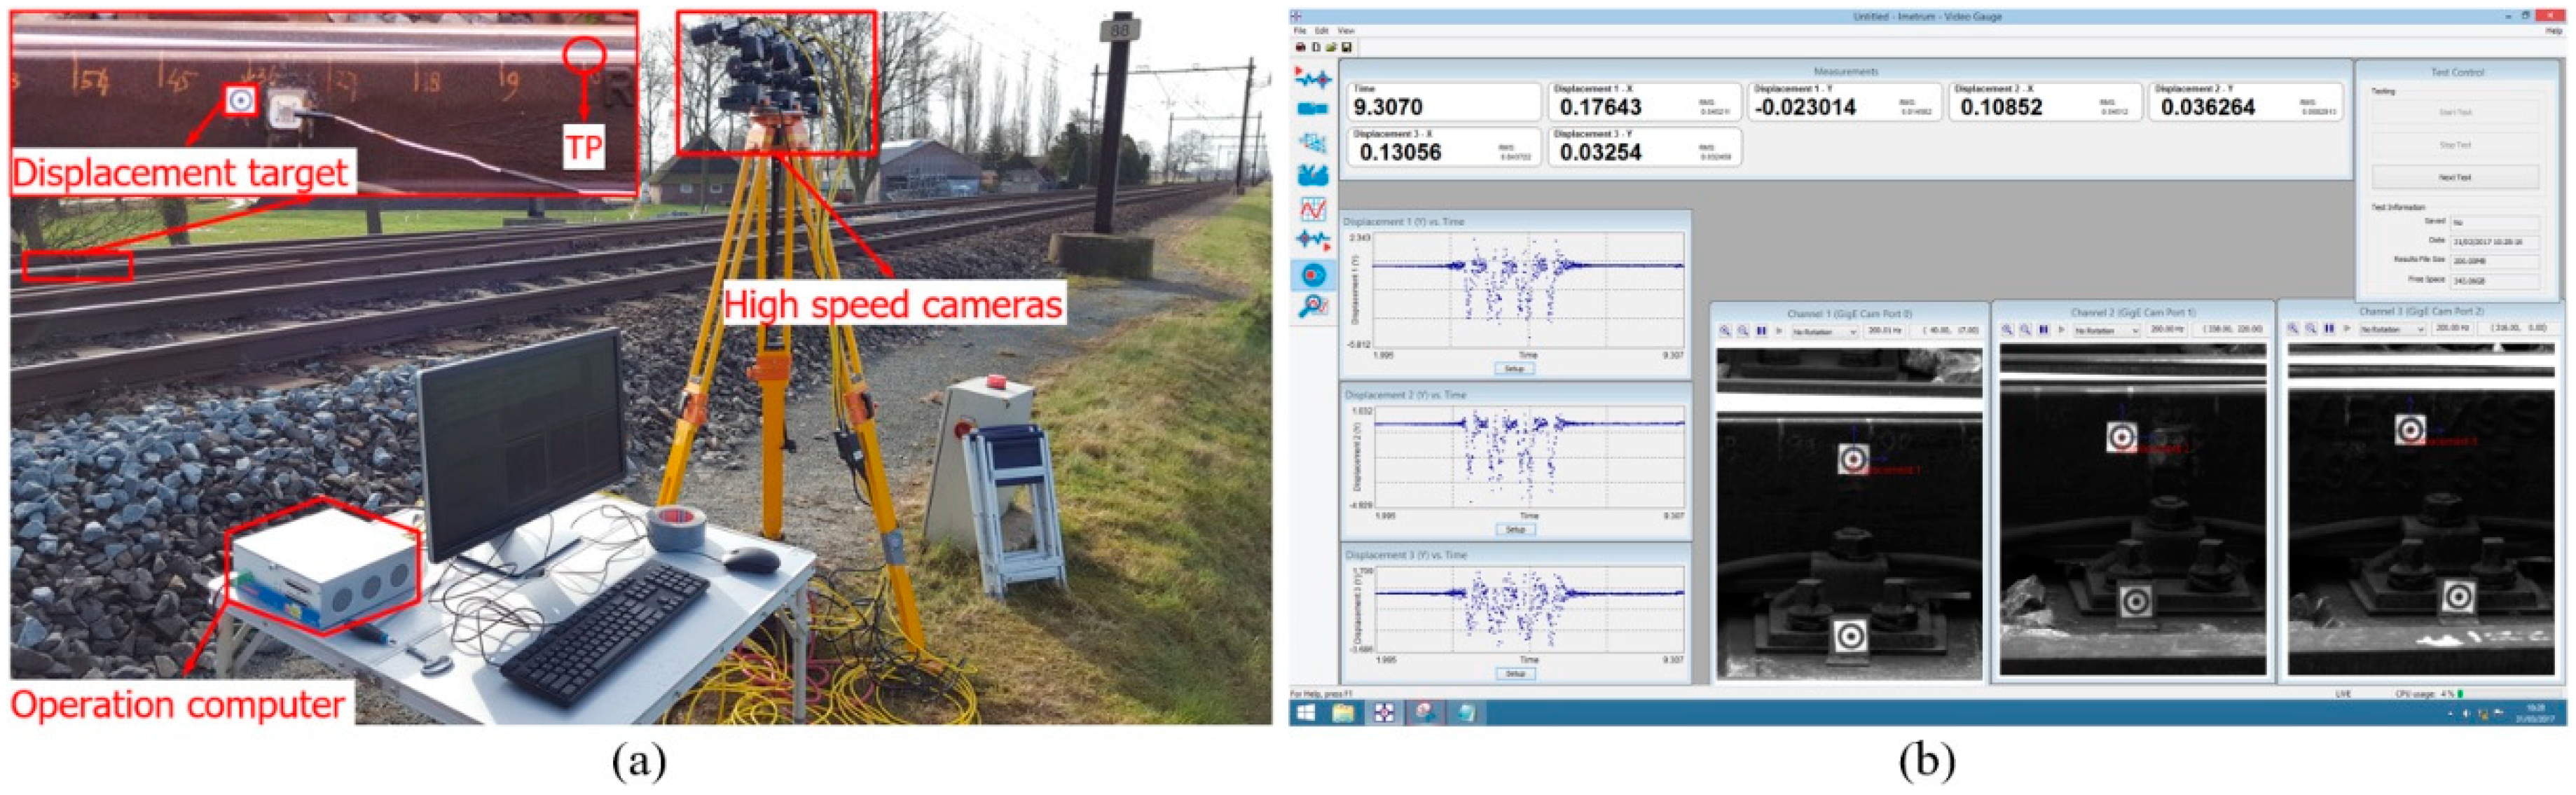Click the save disk icon in toolbar
2576x795 pixels.
point(1347,47)
